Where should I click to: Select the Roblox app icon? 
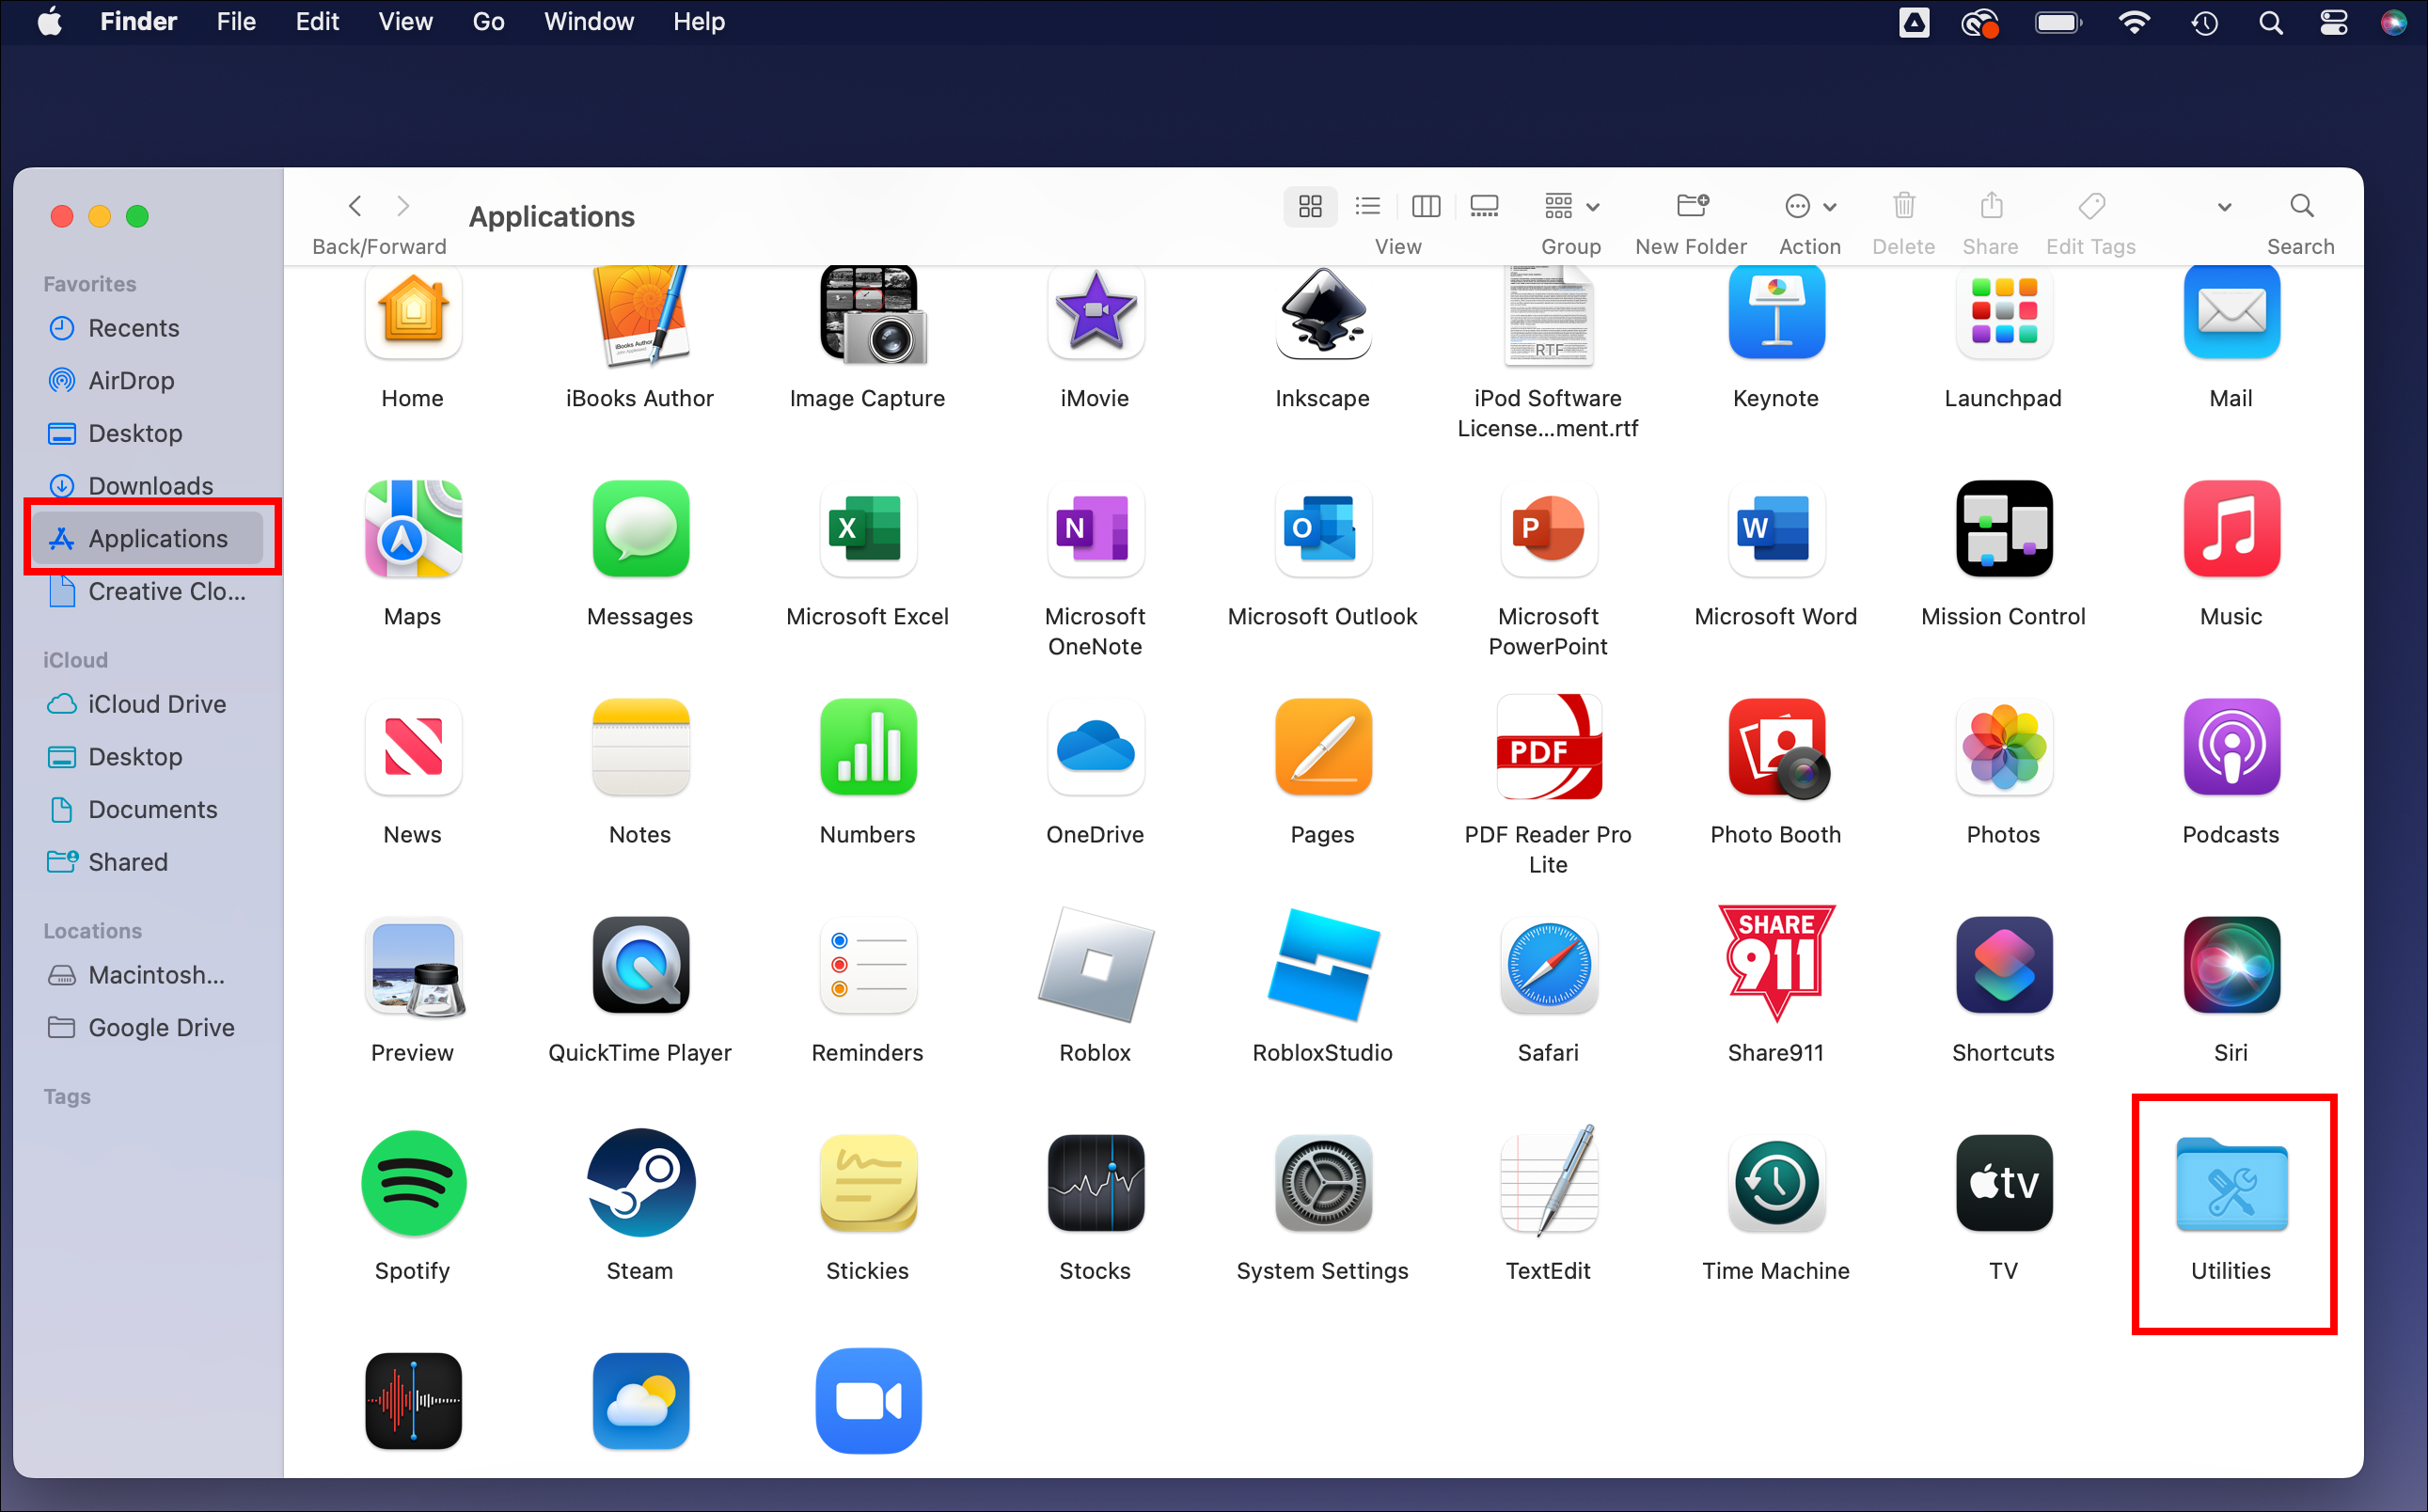[1095, 965]
